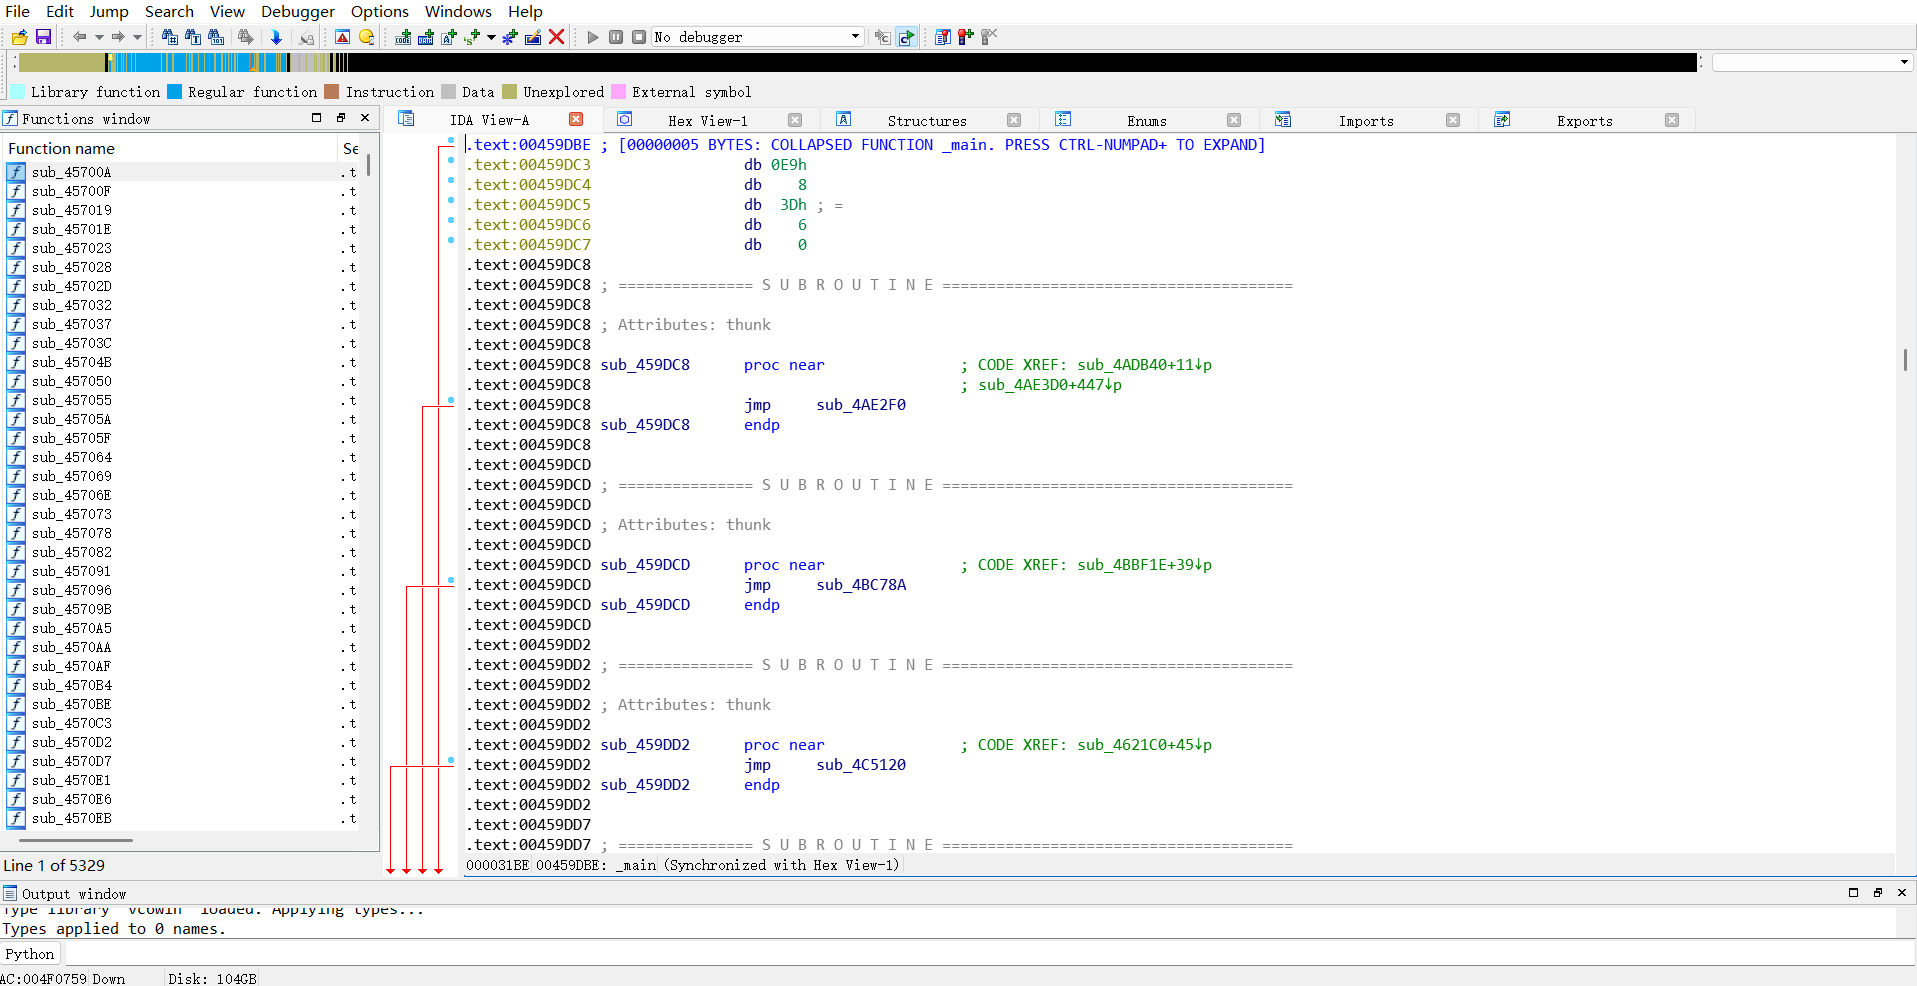This screenshot has width=1917, height=986.
Task: Open the back-navigation history dropdown arrow
Action: pyautogui.click(x=99, y=37)
